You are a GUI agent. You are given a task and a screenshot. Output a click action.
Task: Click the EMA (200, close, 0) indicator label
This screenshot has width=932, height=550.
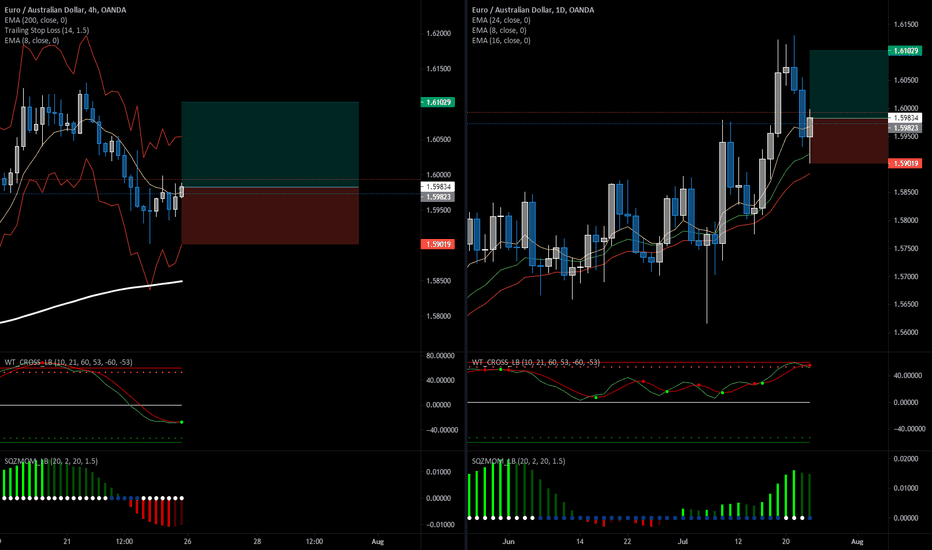pos(36,20)
